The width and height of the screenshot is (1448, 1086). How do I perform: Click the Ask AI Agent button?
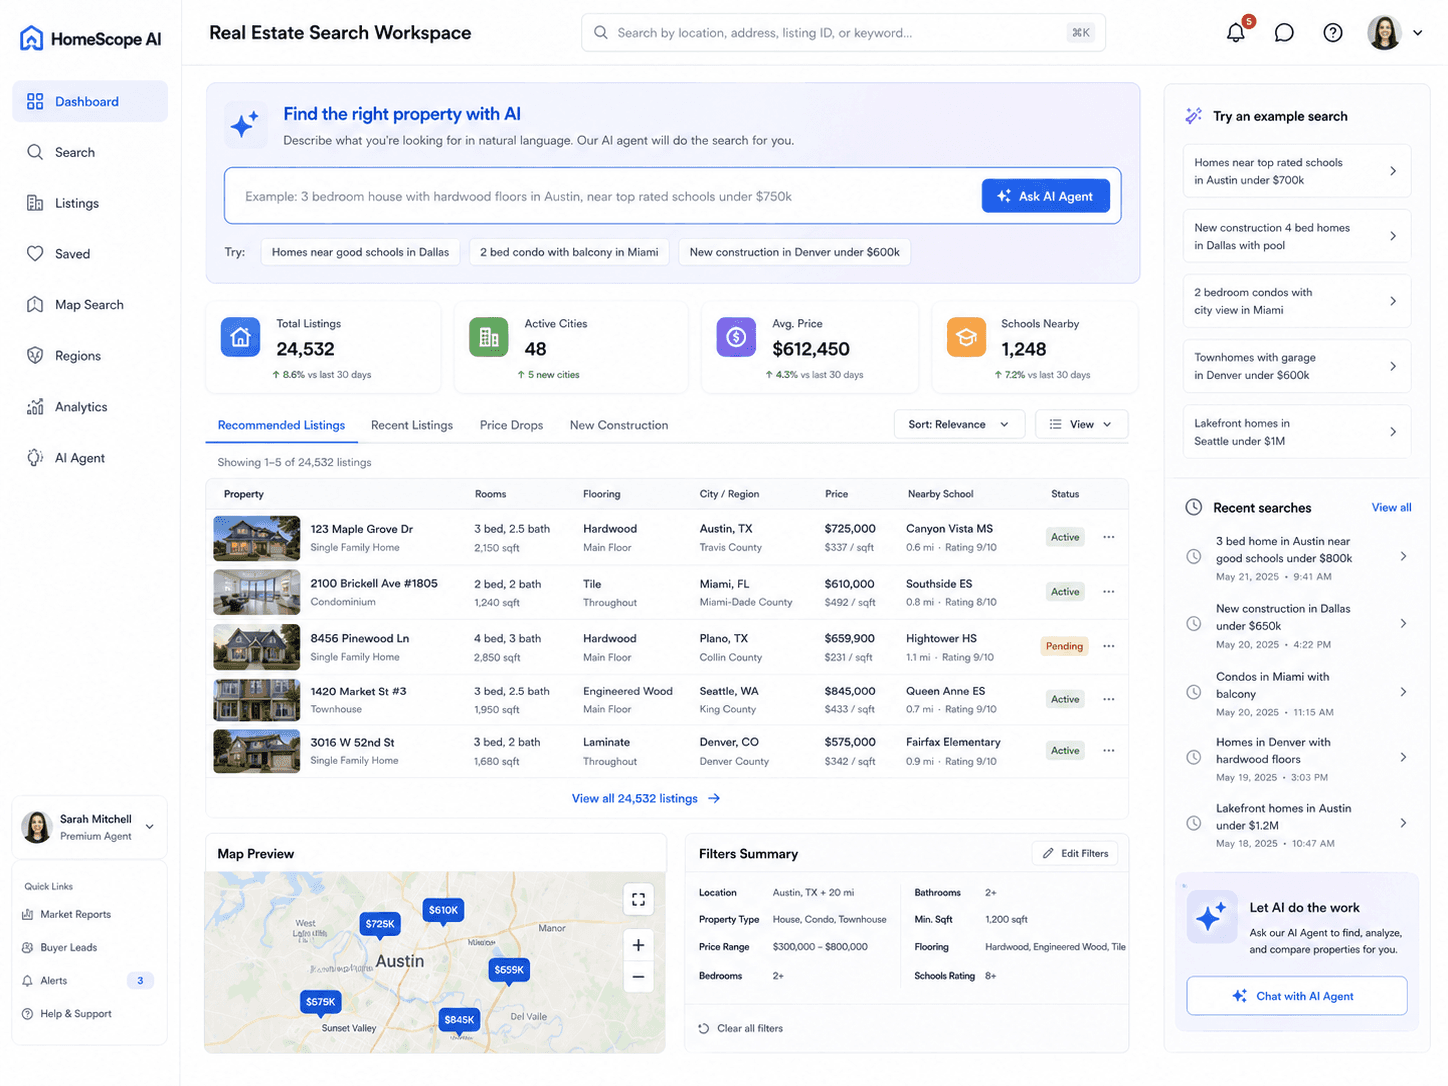pos(1045,196)
